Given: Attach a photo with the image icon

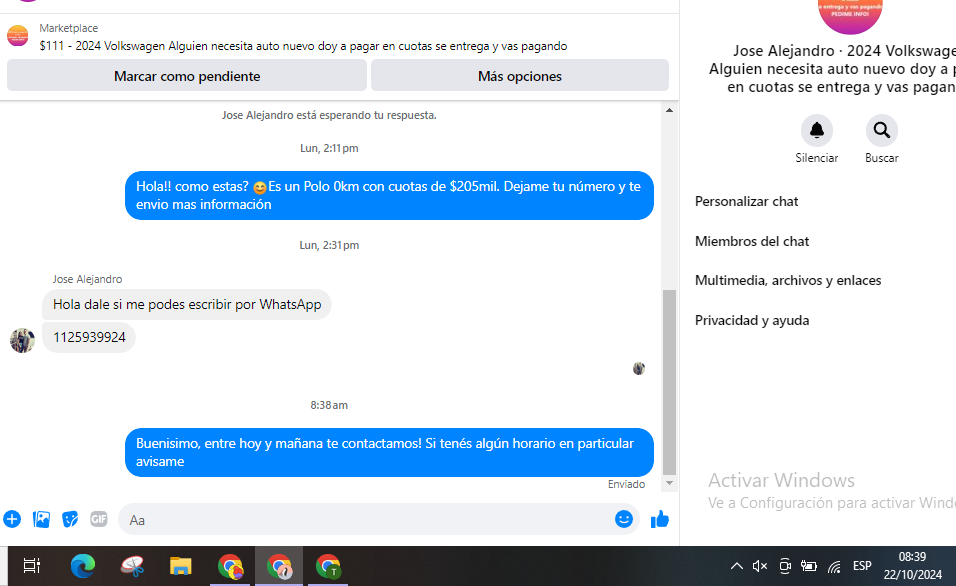Looking at the screenshot, I should point(41,520).
